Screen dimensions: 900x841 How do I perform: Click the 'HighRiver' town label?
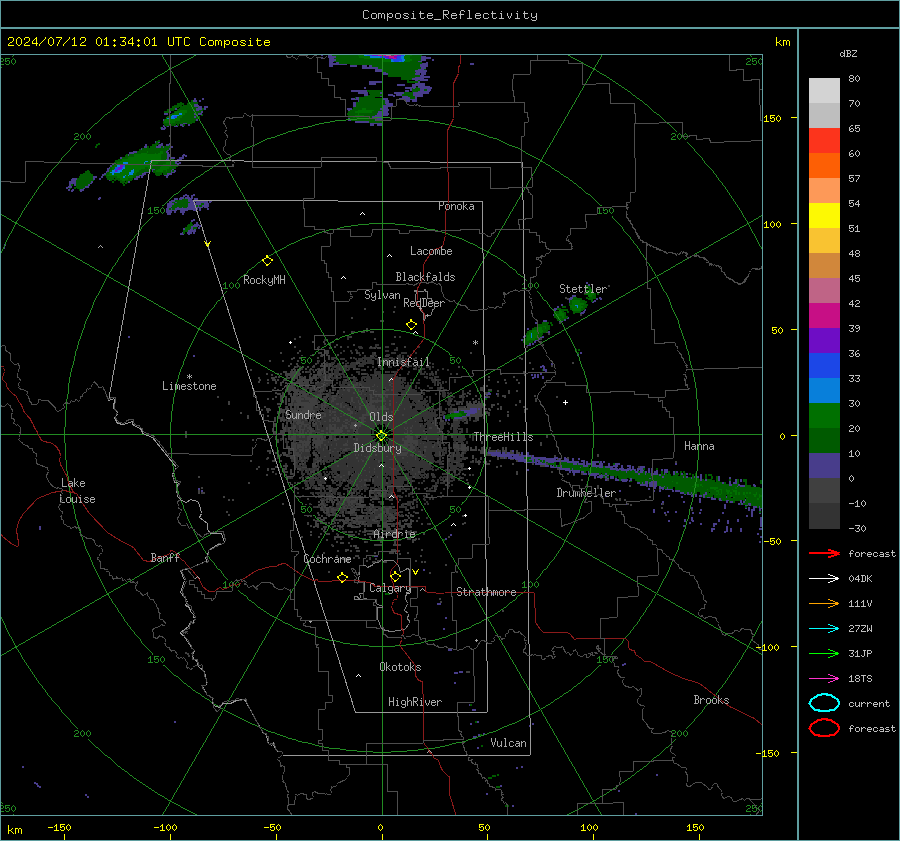coord(415,702)
